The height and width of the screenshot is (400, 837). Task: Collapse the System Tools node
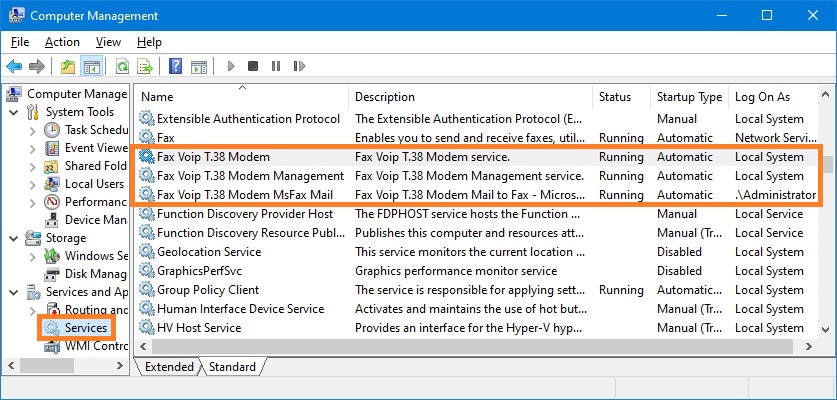point(13,112)
